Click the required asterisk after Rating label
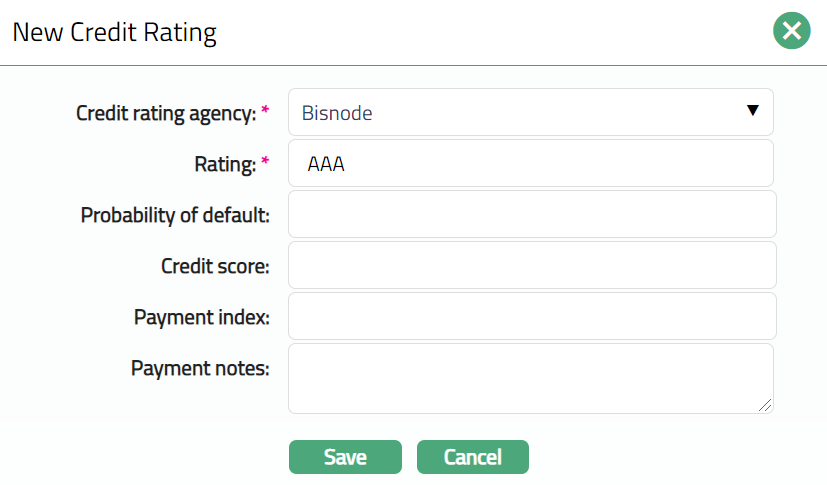 pyautogui.click(x=265, y=162)
